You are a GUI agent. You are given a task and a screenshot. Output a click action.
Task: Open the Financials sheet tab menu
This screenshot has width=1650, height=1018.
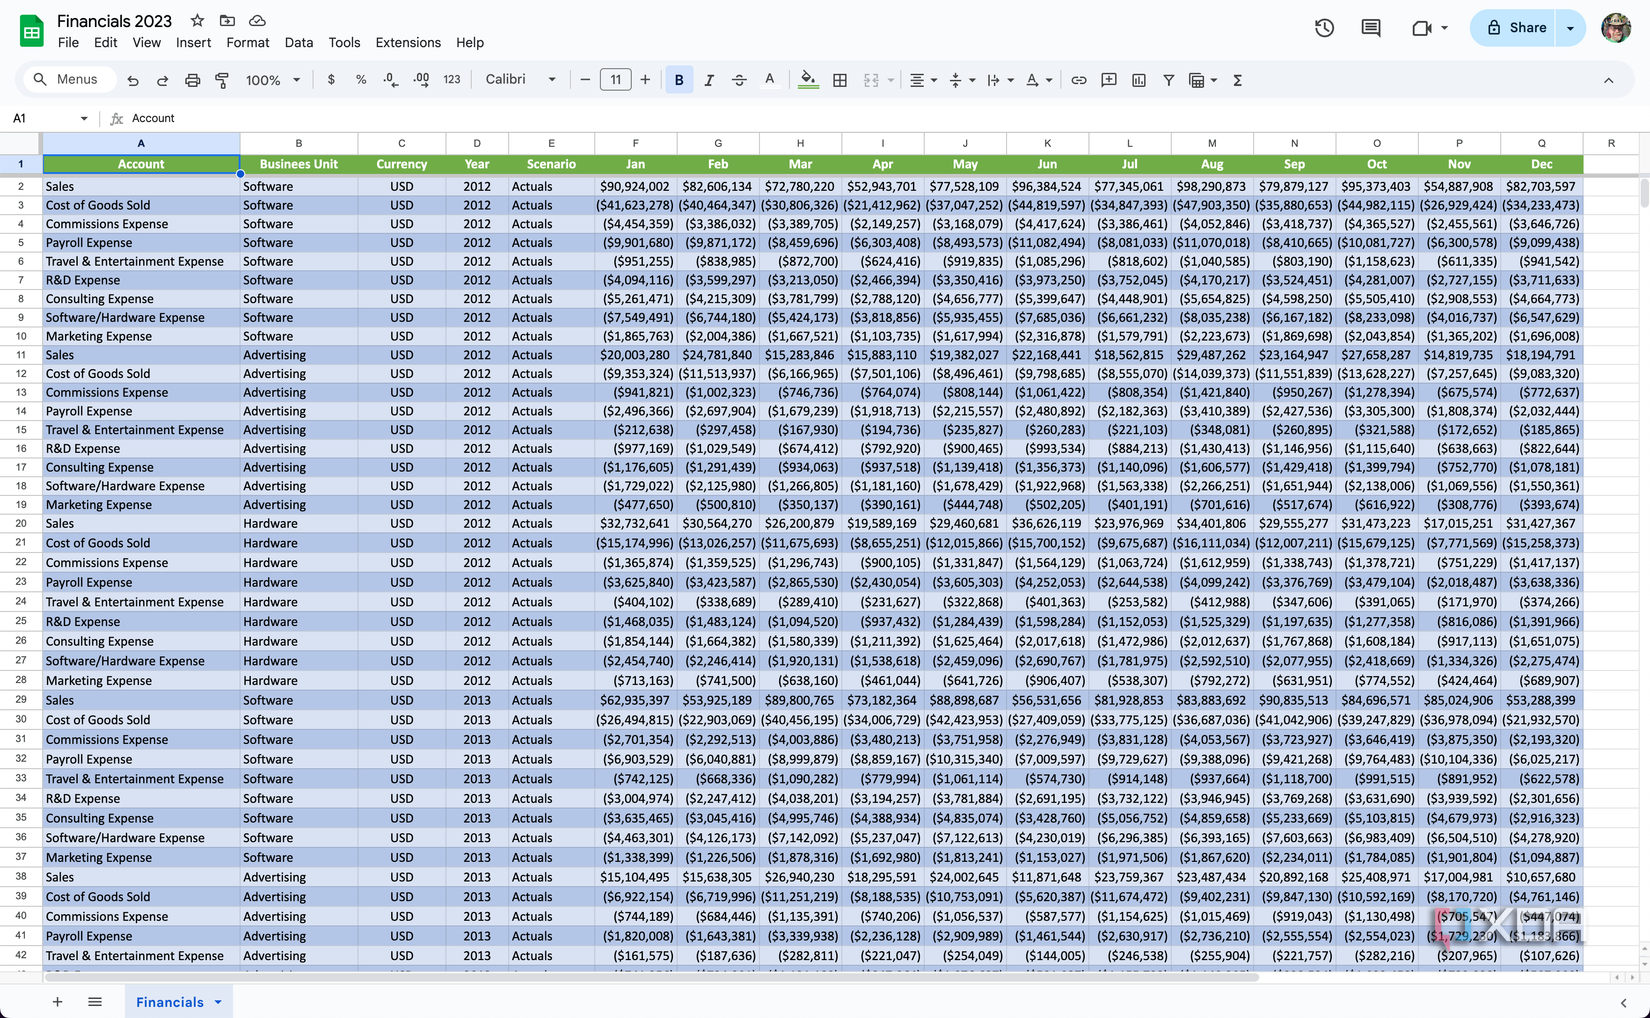coord(216,1001)
